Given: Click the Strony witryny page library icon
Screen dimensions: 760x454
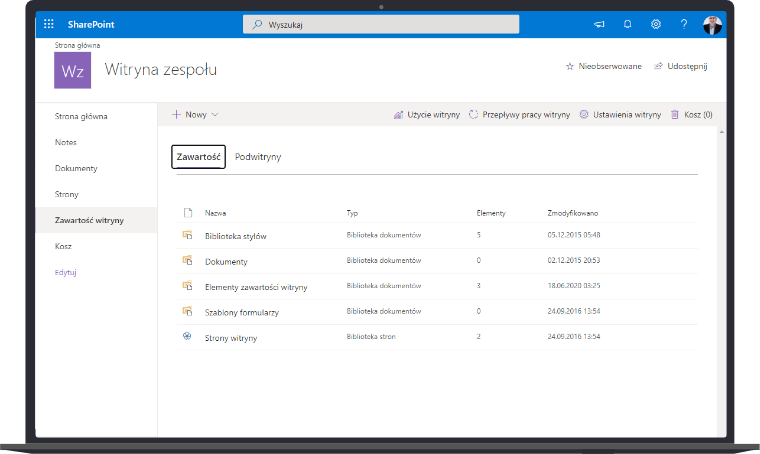Looking at the screenshot, I should (187, 336).
